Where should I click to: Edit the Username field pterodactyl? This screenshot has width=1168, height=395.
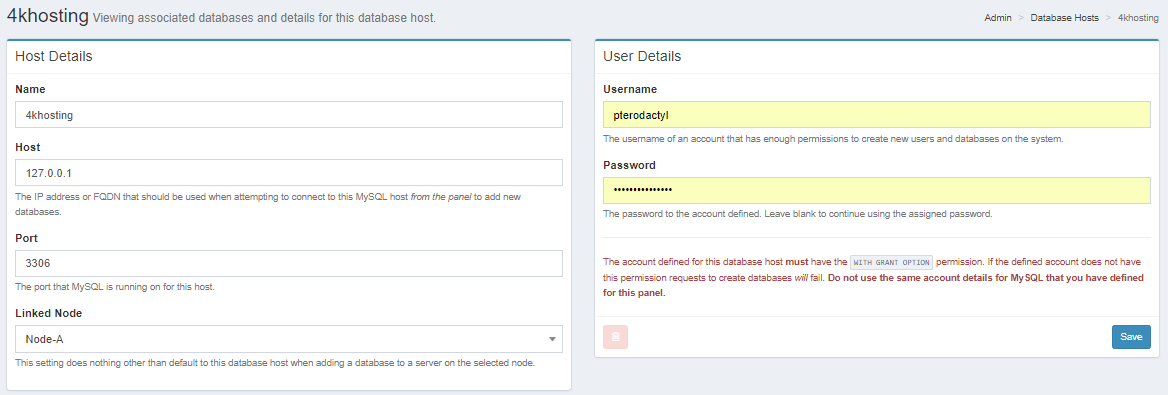point(877,115)
